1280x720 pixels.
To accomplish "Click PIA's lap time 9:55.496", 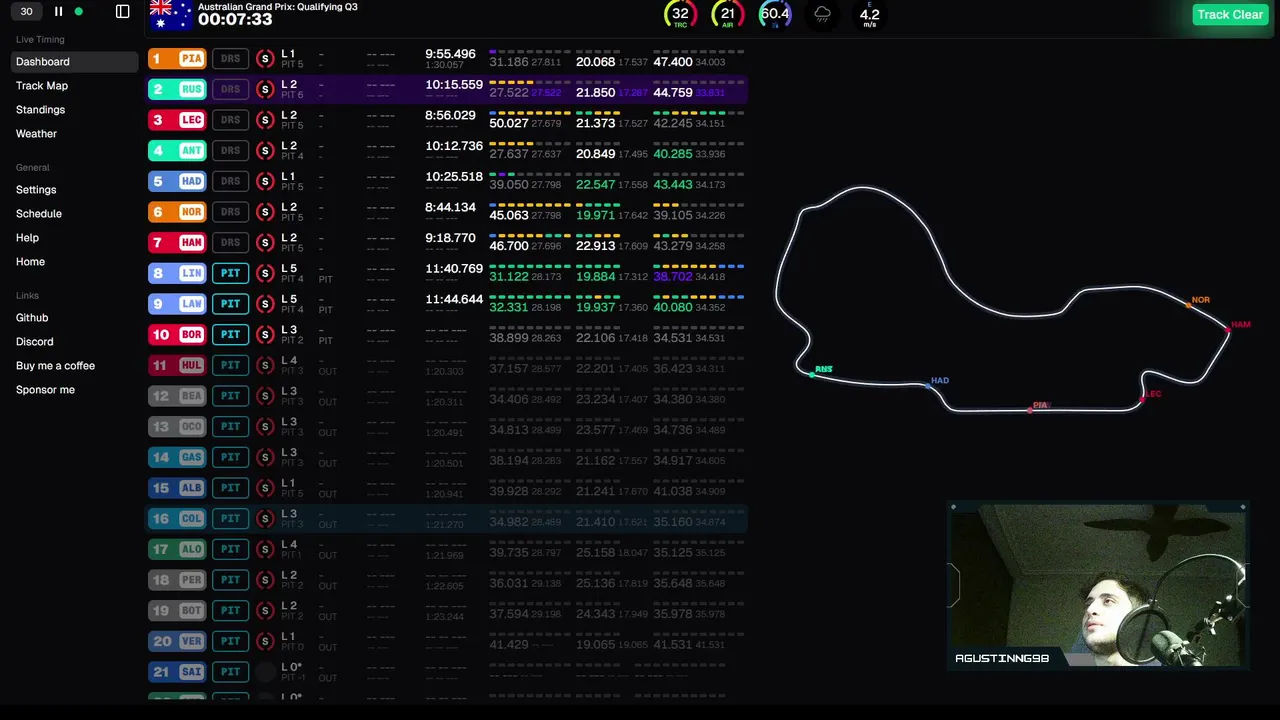I will pyautogui.click(x=450, y=54).
